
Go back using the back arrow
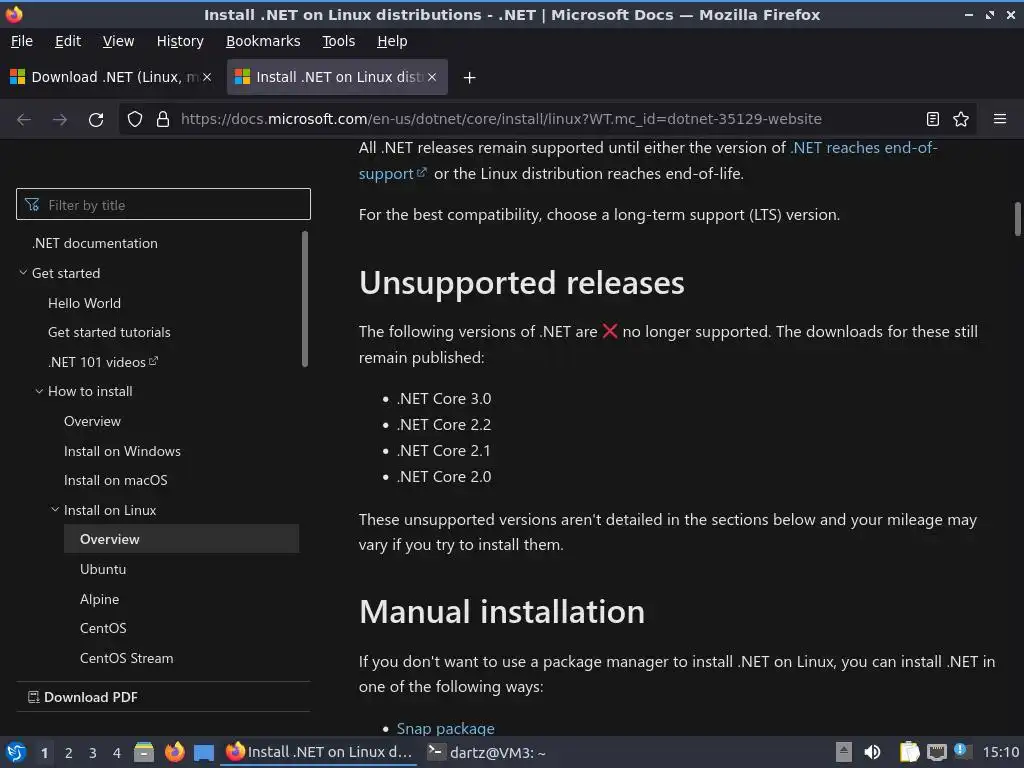point(24,120)
